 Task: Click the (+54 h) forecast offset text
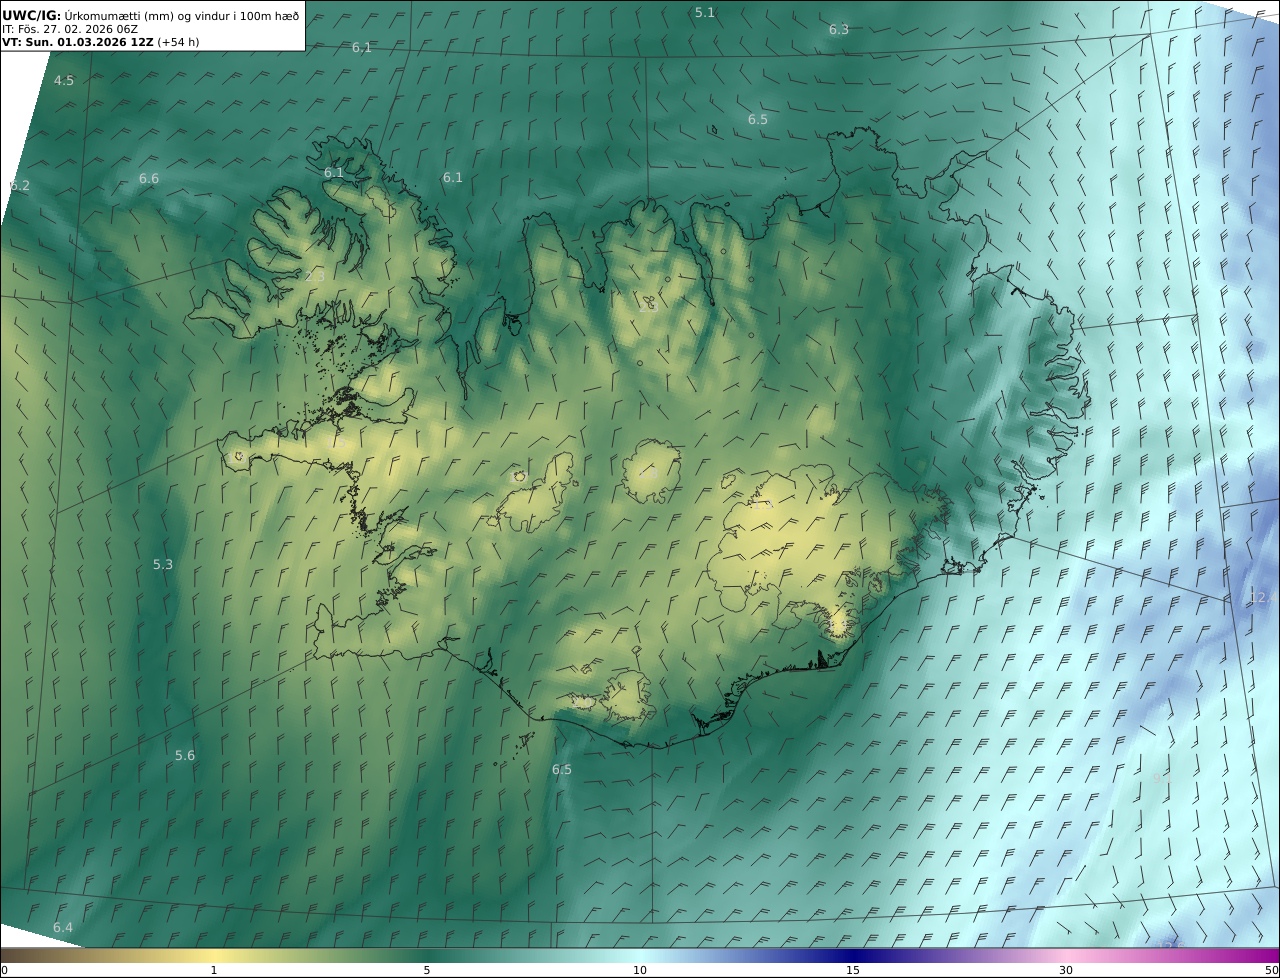[178, 42]
